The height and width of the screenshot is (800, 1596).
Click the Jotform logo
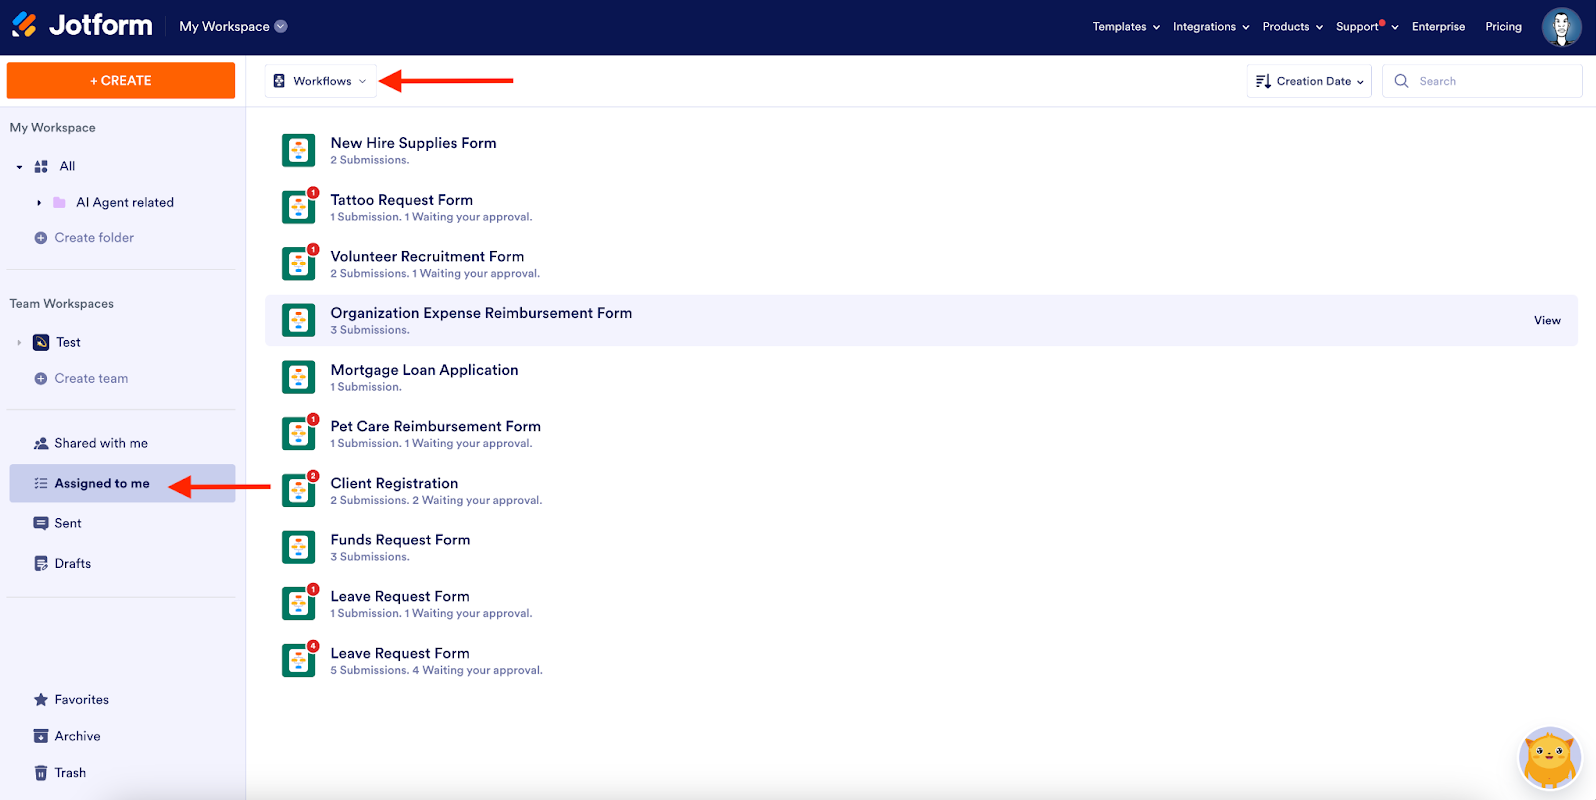pos(82,25)
